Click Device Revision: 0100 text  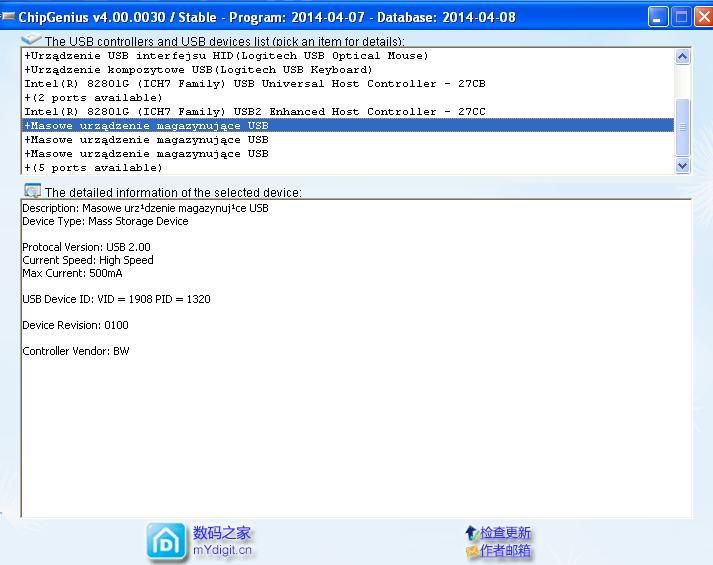tap(75, 325)
